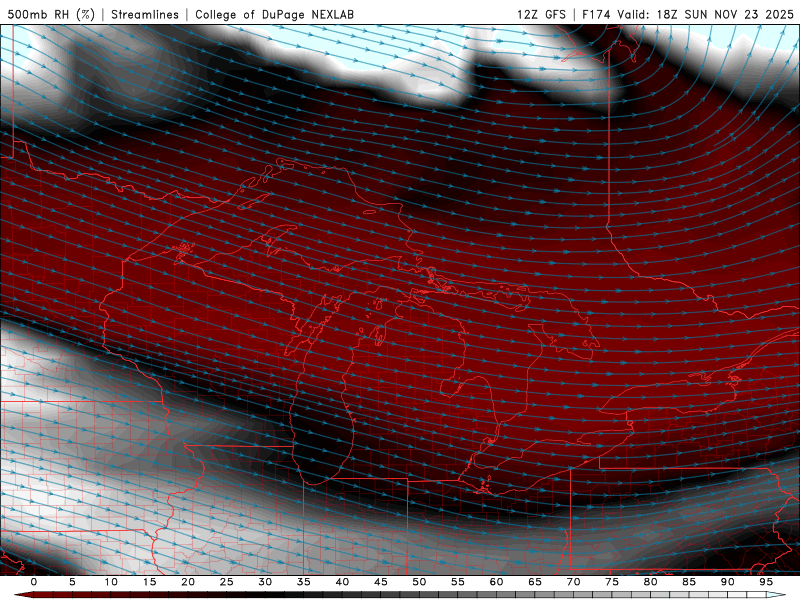800x600 pixels.
Task: Click the colorbar tick label "90"
Action: (727, 582)
